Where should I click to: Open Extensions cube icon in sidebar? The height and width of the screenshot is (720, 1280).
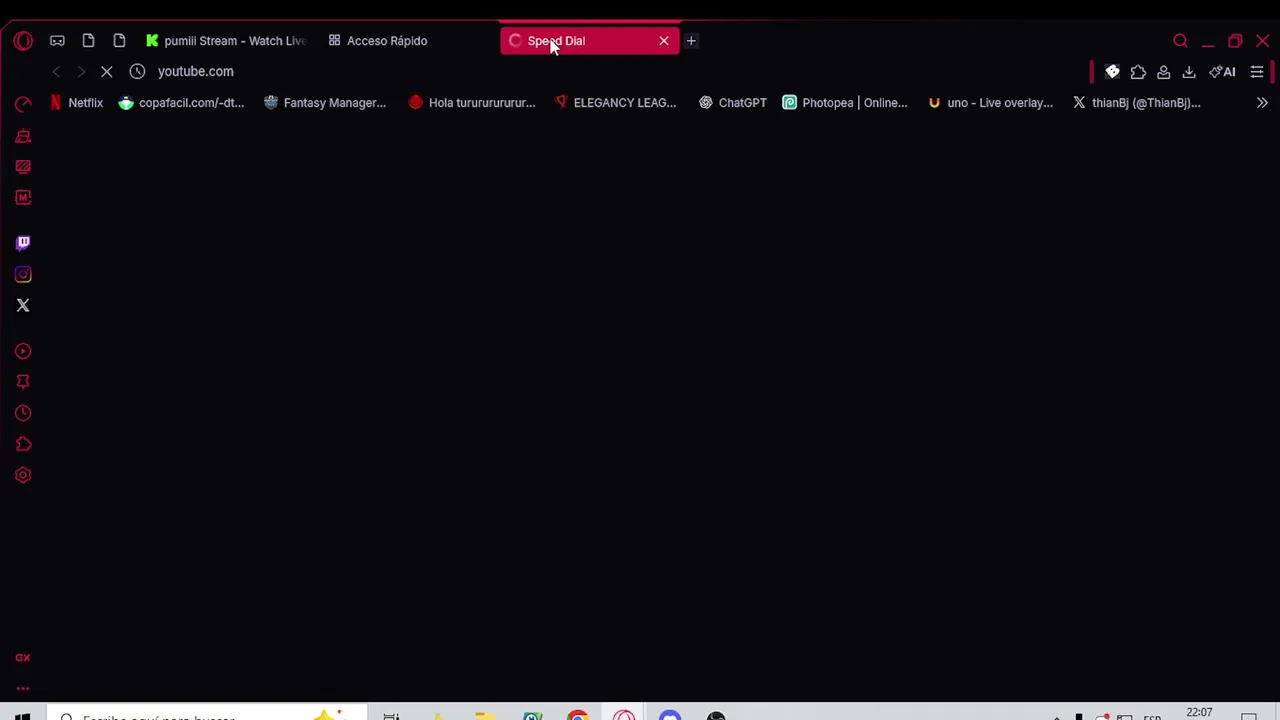click(x=23, y=444)
